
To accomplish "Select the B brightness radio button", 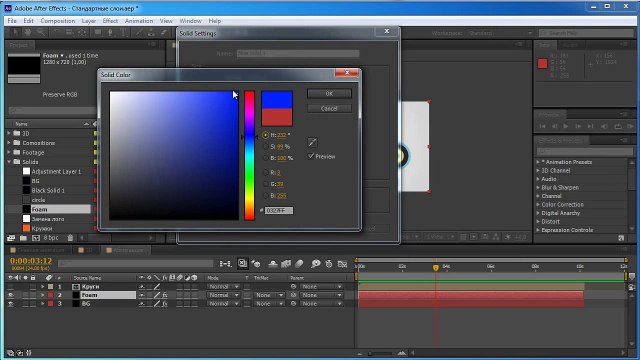I will (265, 158).
